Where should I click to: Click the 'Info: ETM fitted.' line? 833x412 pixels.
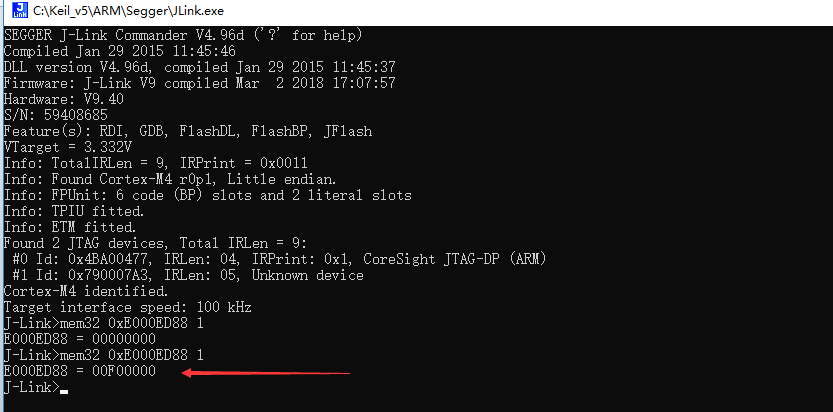click(70, 228)
